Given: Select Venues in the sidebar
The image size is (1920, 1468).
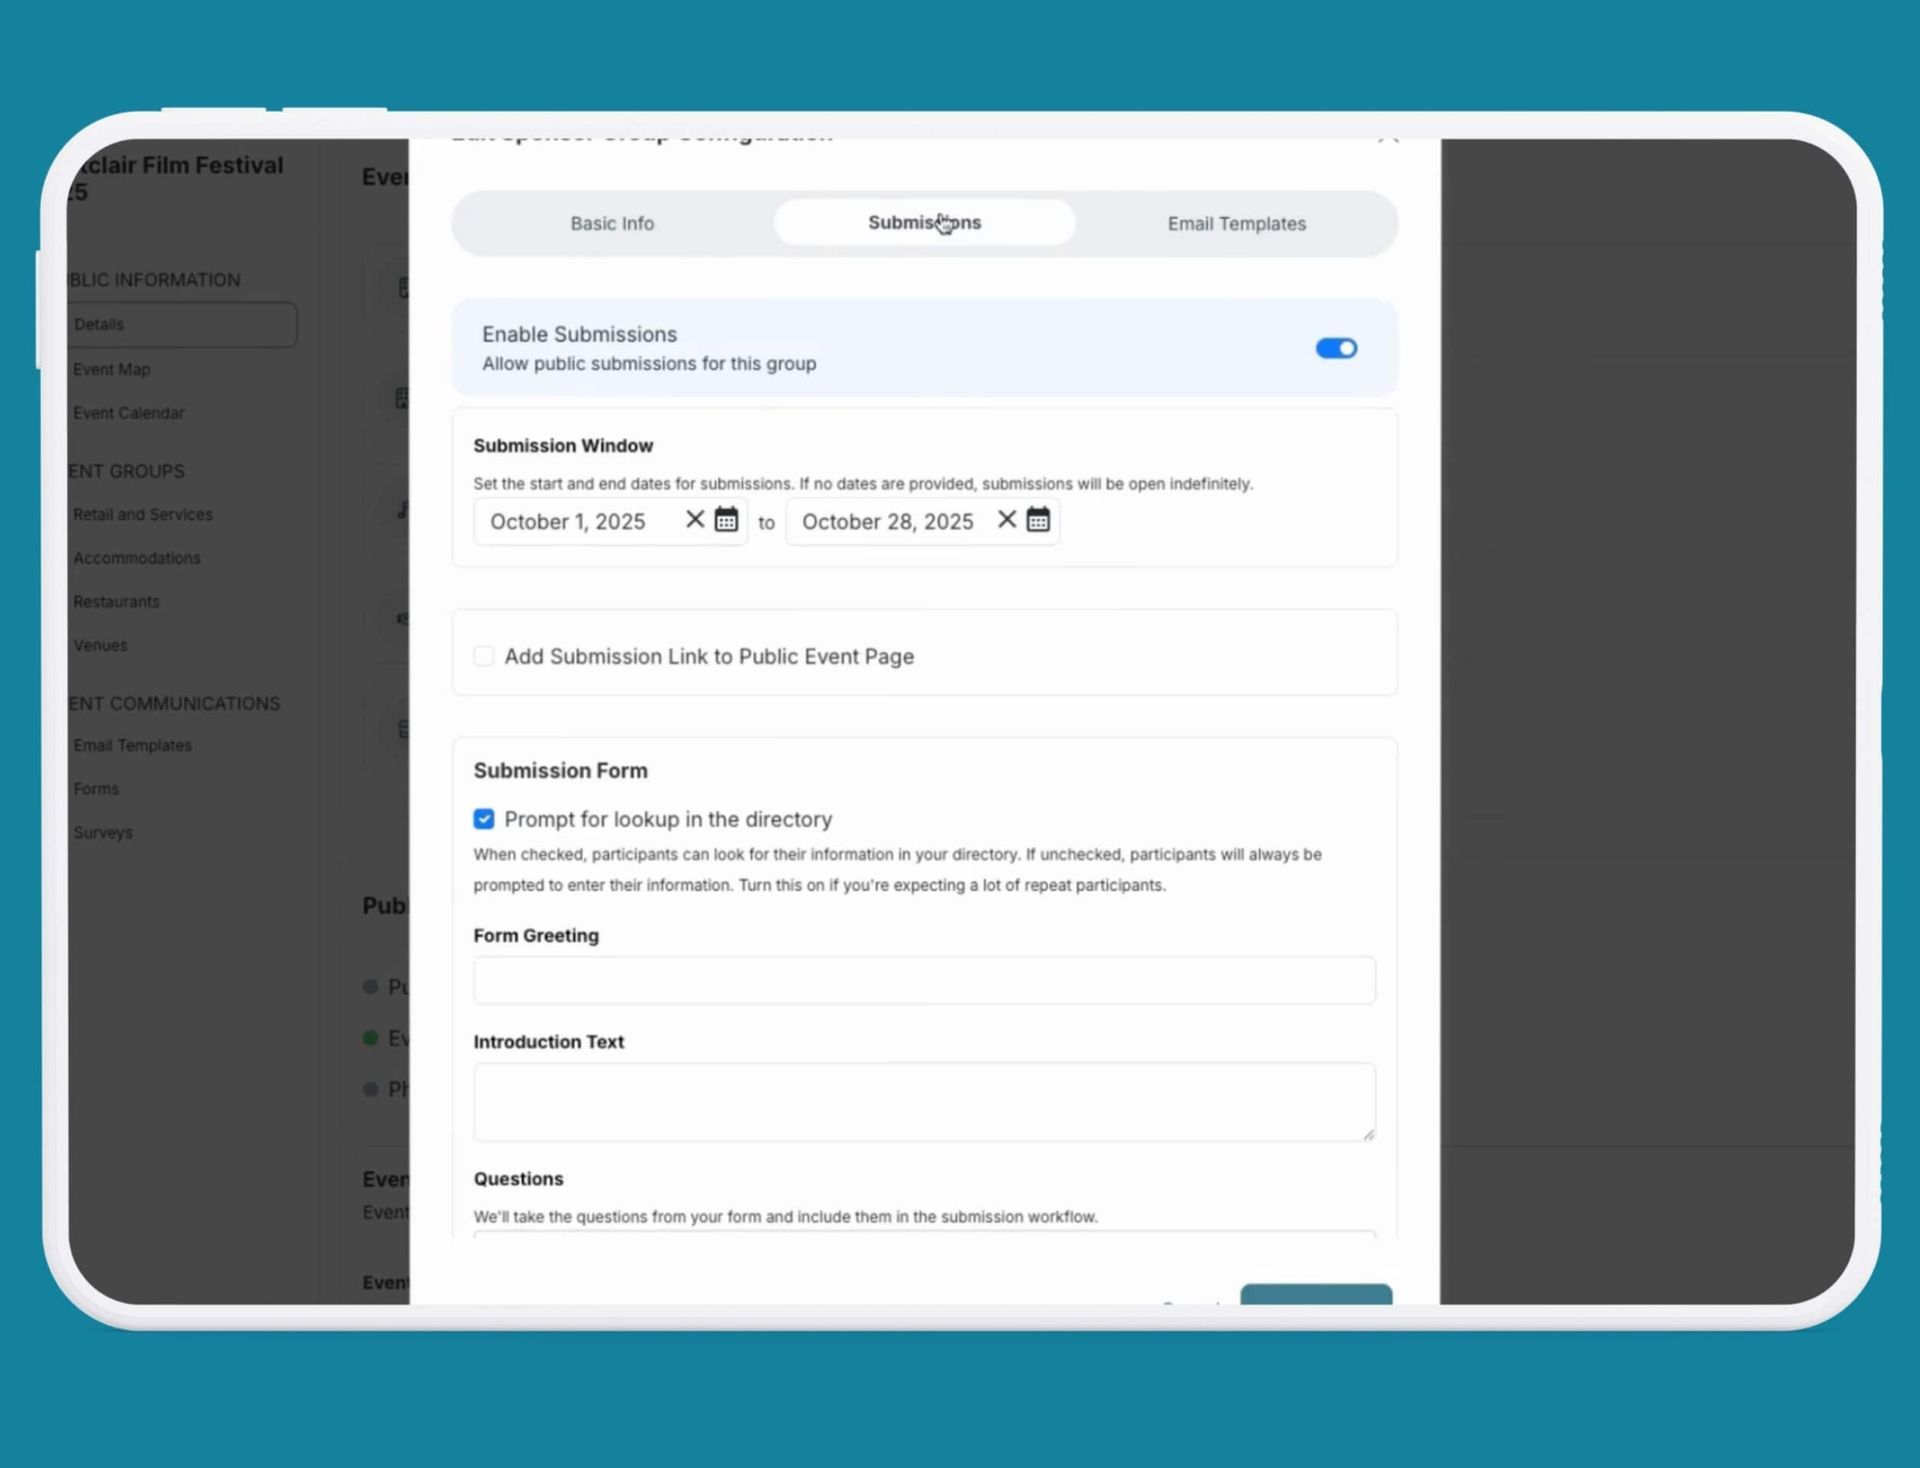Looking at the screenshot, I should pyautogui.click(x=100, y=645).
